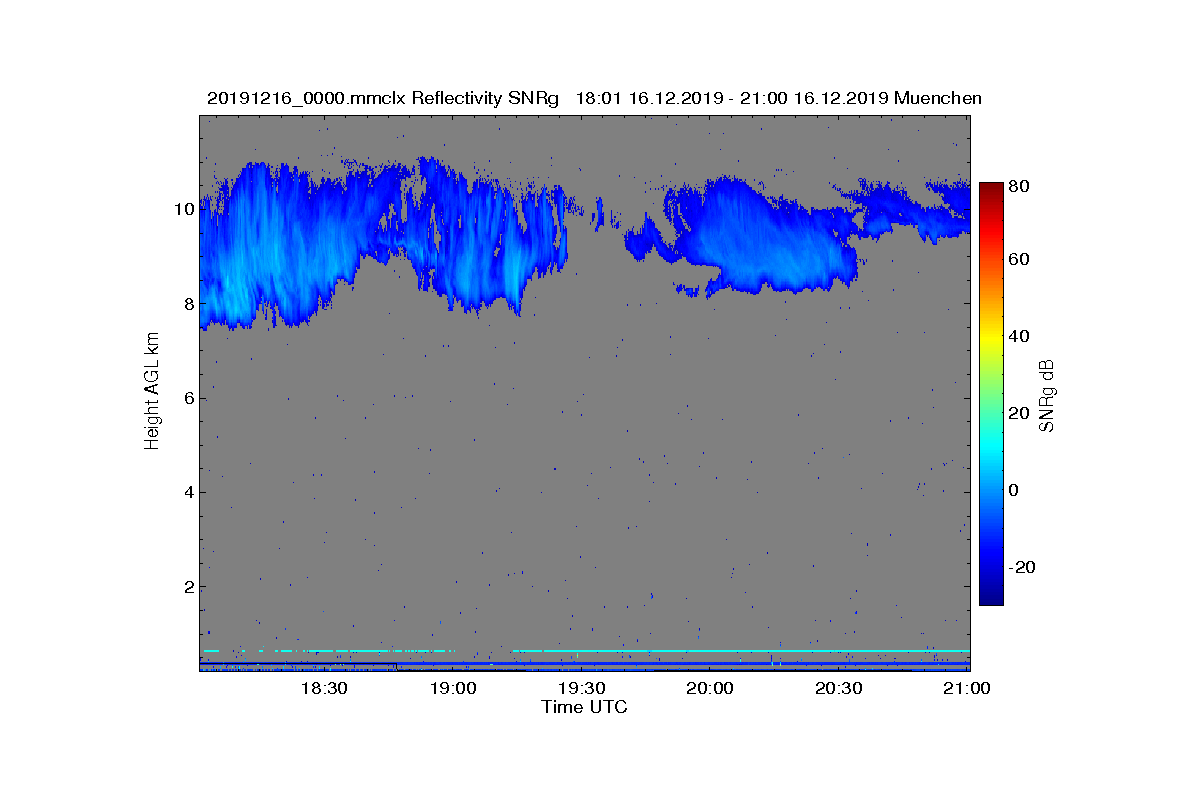1200x800 pixels.
Task: Click the height tick label 4
Action: click(x=187, y=492)
